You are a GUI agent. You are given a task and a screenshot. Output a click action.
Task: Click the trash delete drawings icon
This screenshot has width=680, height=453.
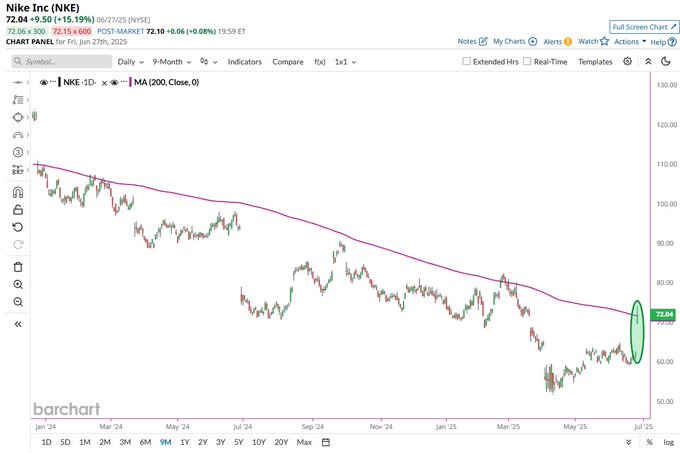point(17,267)
